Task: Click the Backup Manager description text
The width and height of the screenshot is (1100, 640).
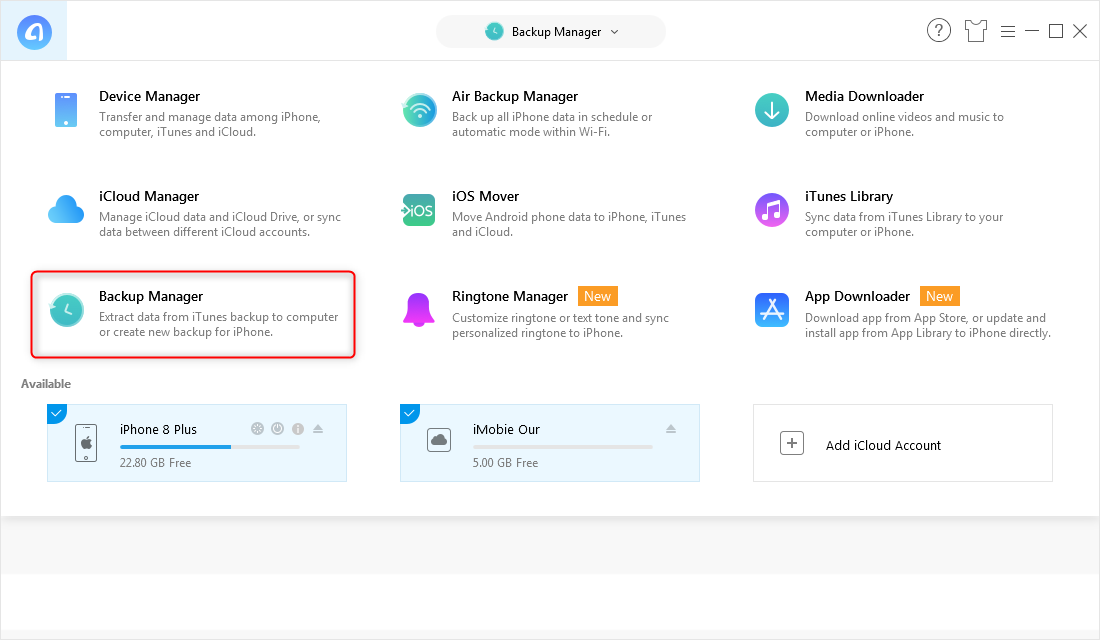Action: pyautogui.click(x=219, y=325)
